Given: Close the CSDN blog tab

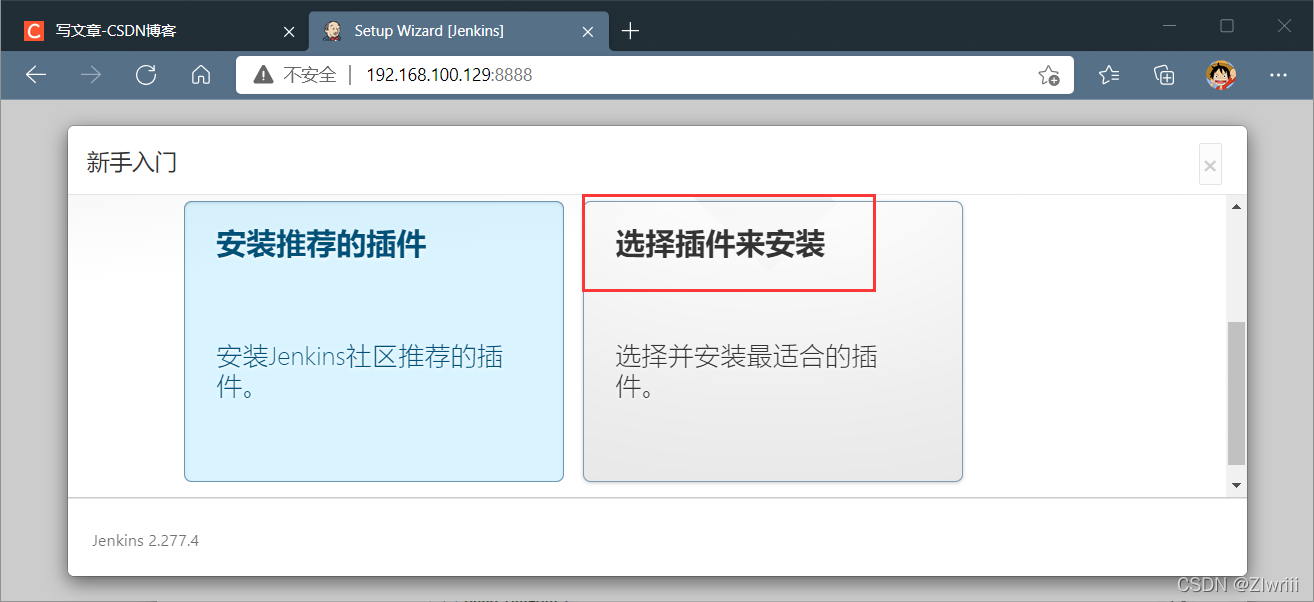Looking at the screenshot, I should click(x=289, y=31).
